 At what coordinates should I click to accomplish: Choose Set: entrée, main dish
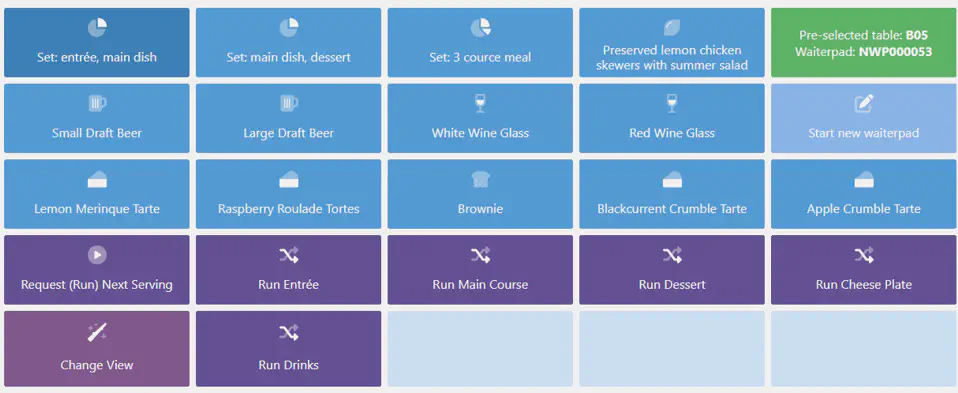97,43
